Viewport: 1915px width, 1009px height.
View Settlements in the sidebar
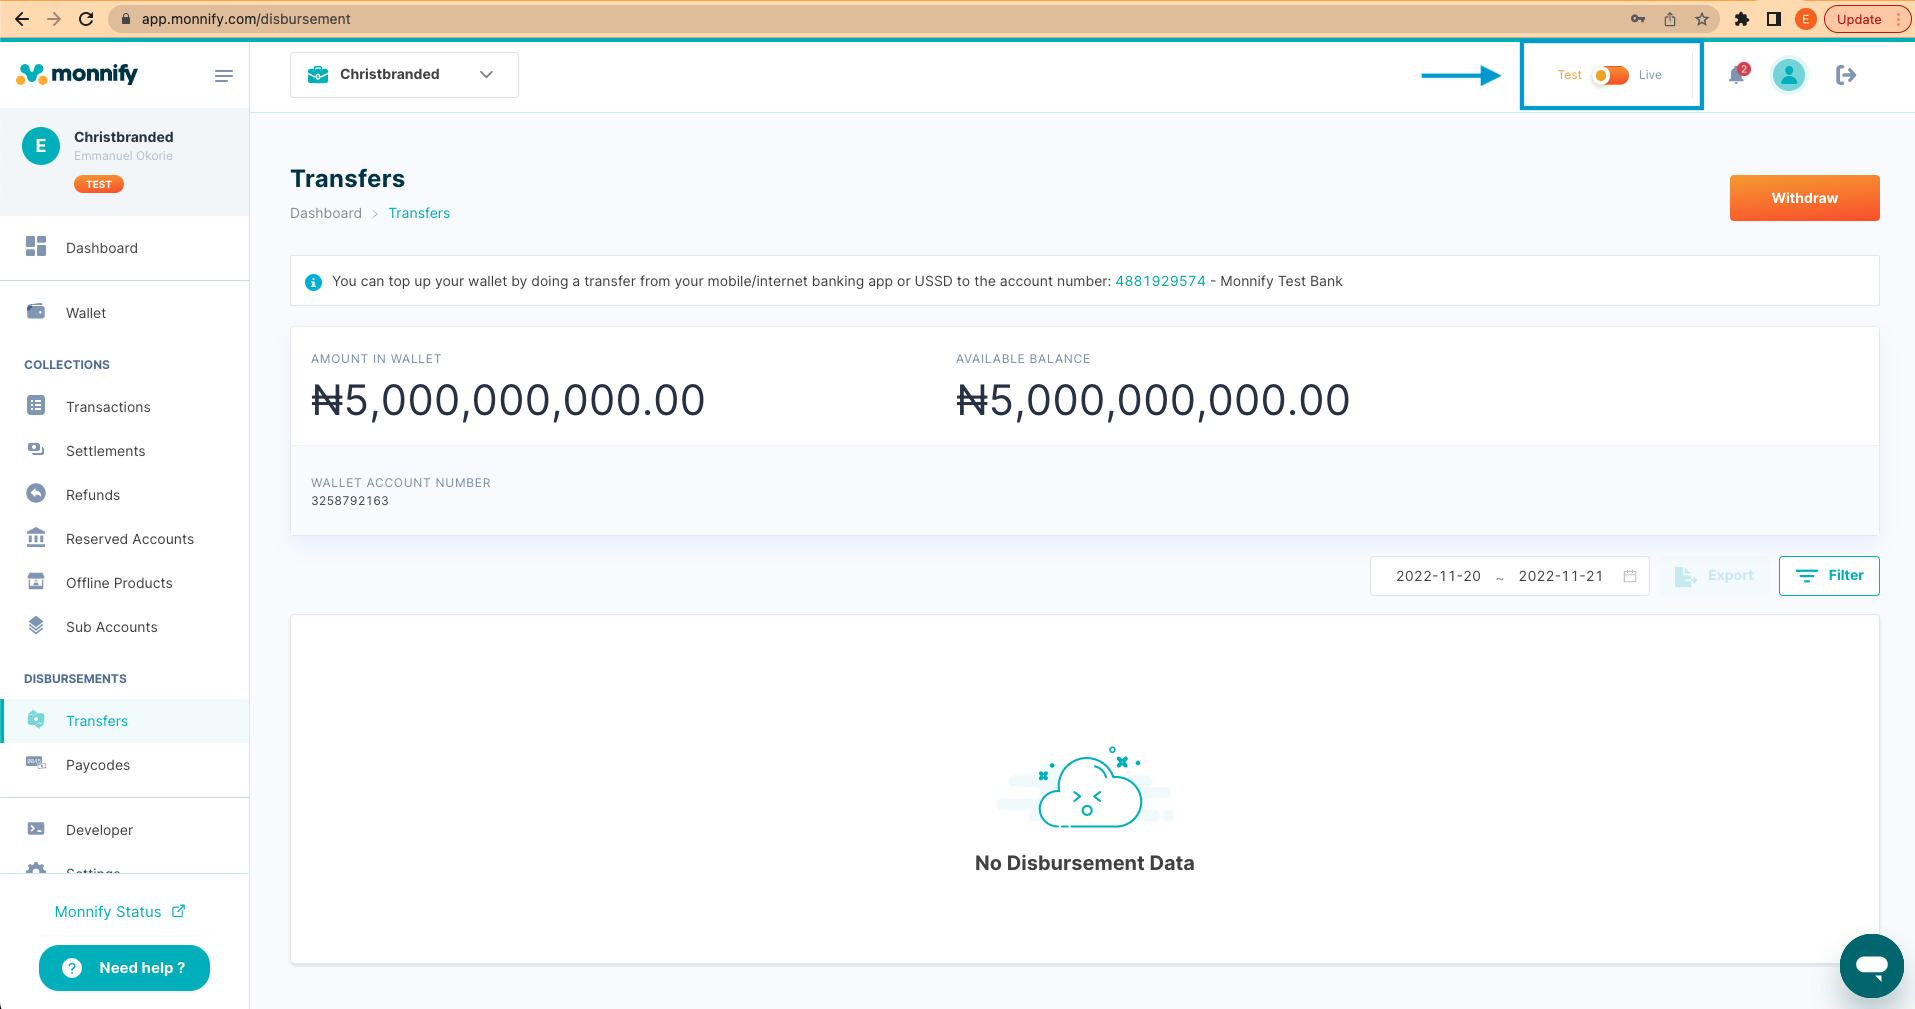105,450
